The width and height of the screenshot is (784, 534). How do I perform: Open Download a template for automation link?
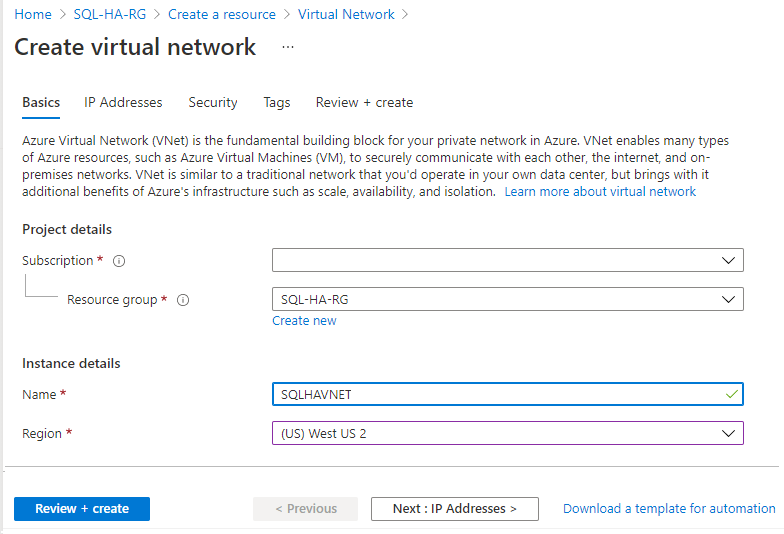click(x=669, y=509)
